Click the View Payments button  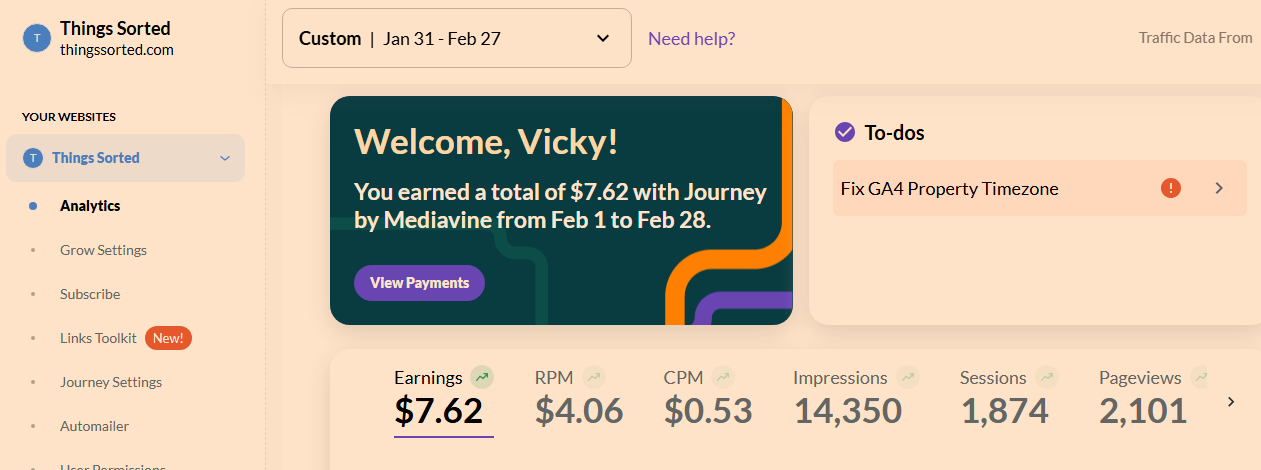[419, 283]
